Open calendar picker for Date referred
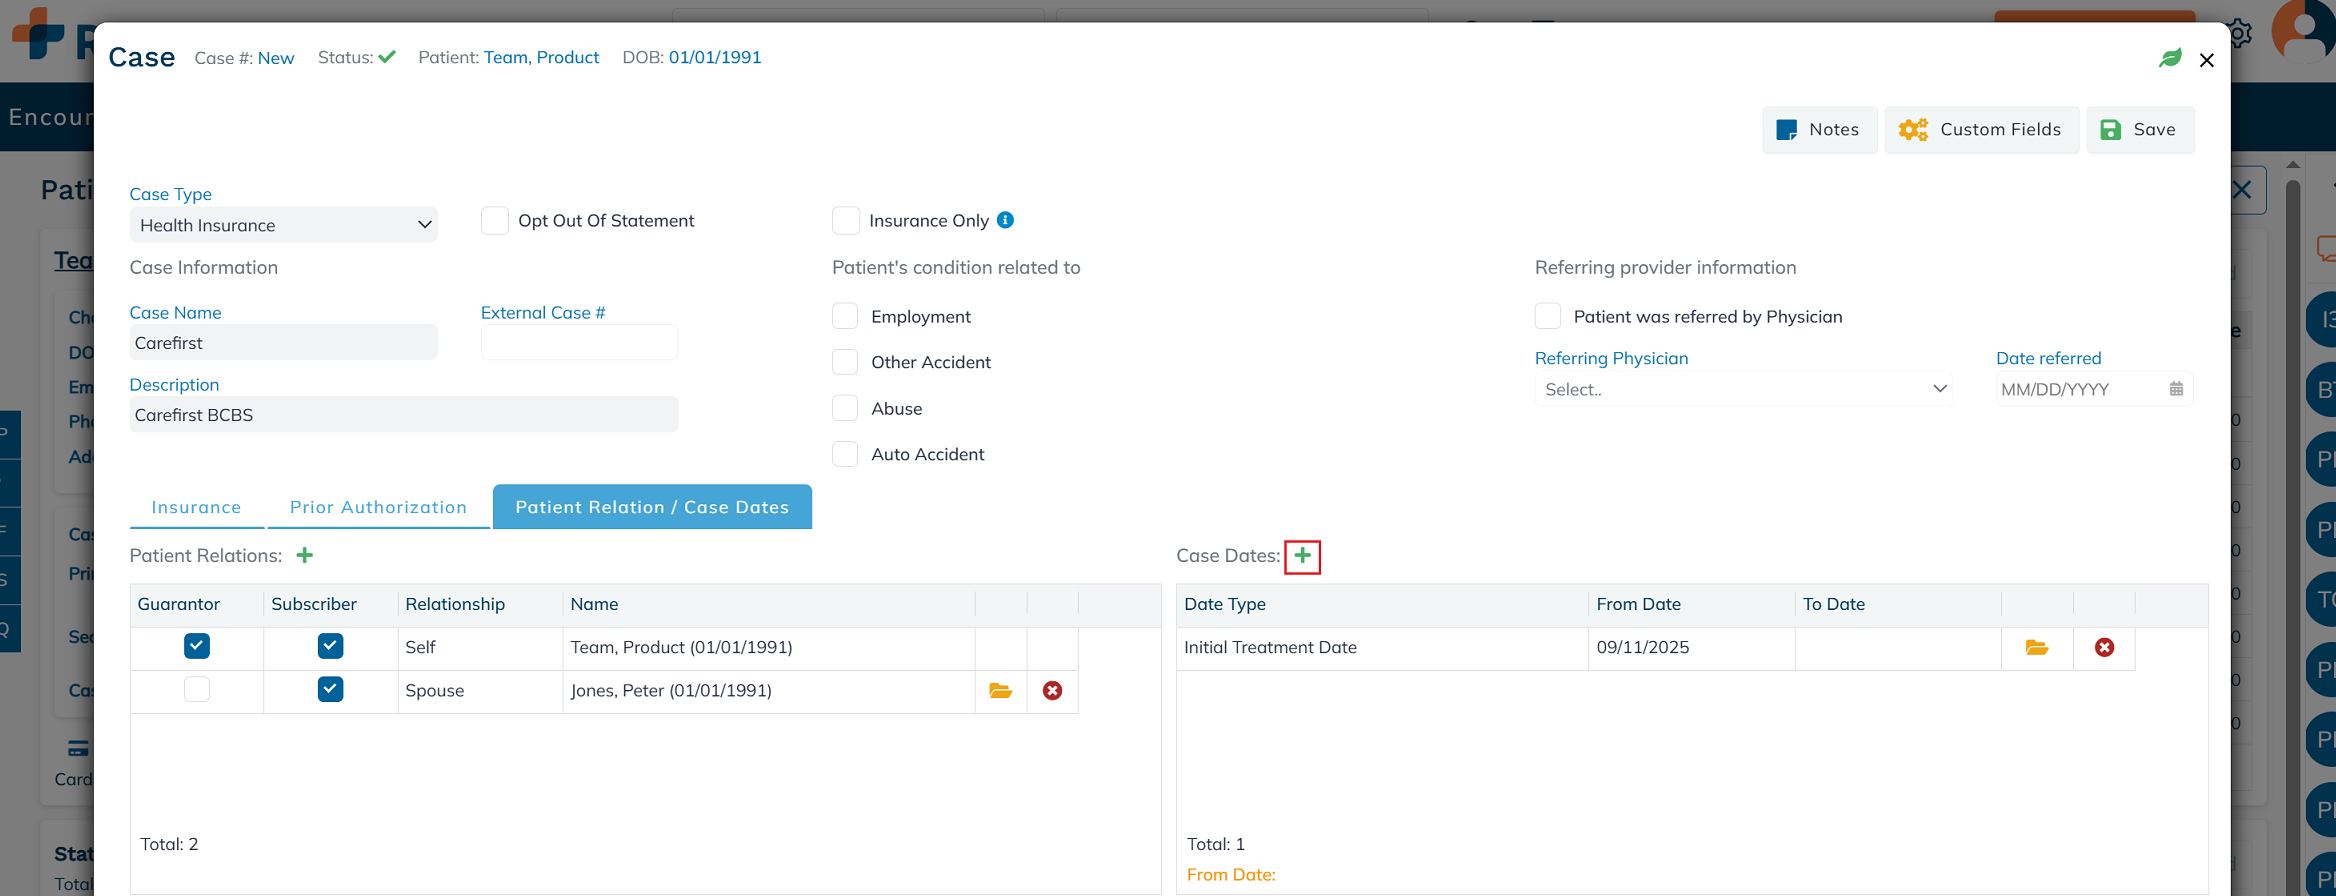 point(2176,389)
